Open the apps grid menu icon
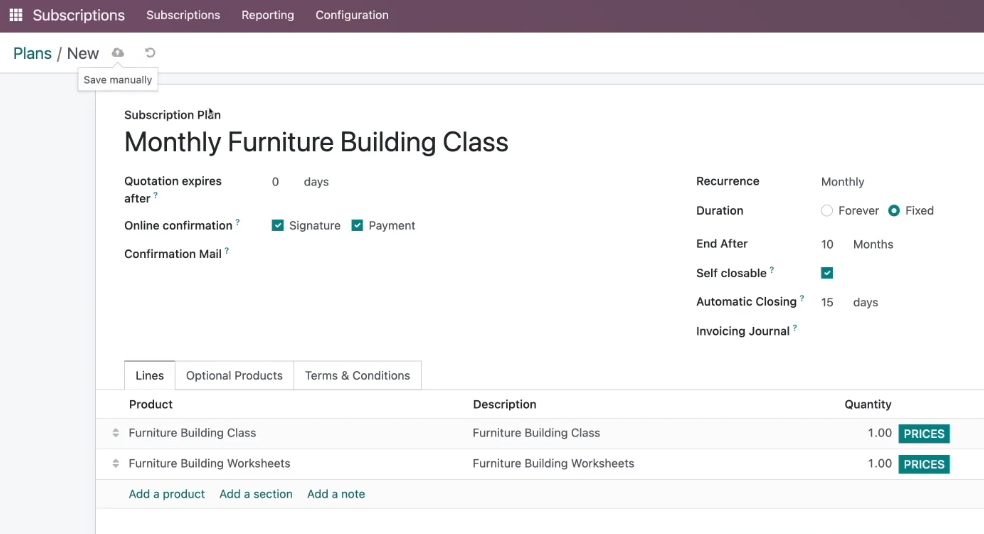 pyautogui.click(x=16, y=15)
